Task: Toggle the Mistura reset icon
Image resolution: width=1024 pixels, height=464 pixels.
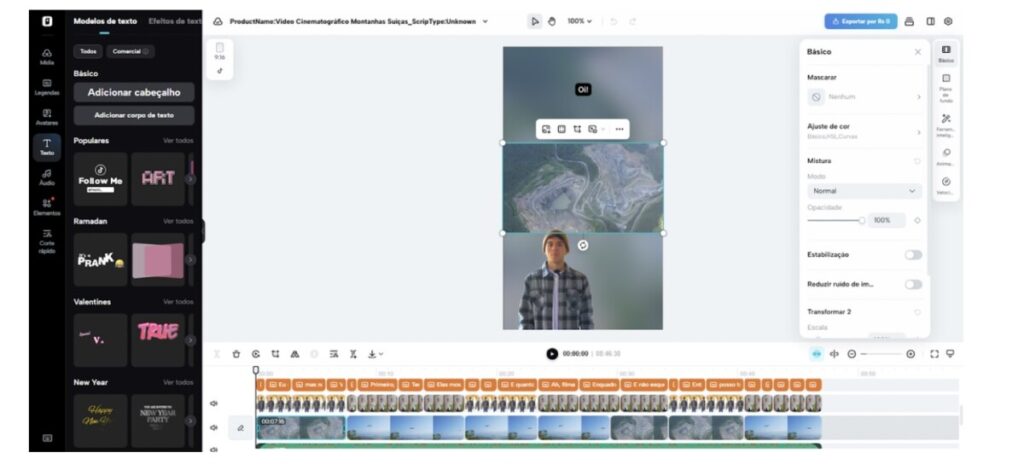Action: [917, 161]
